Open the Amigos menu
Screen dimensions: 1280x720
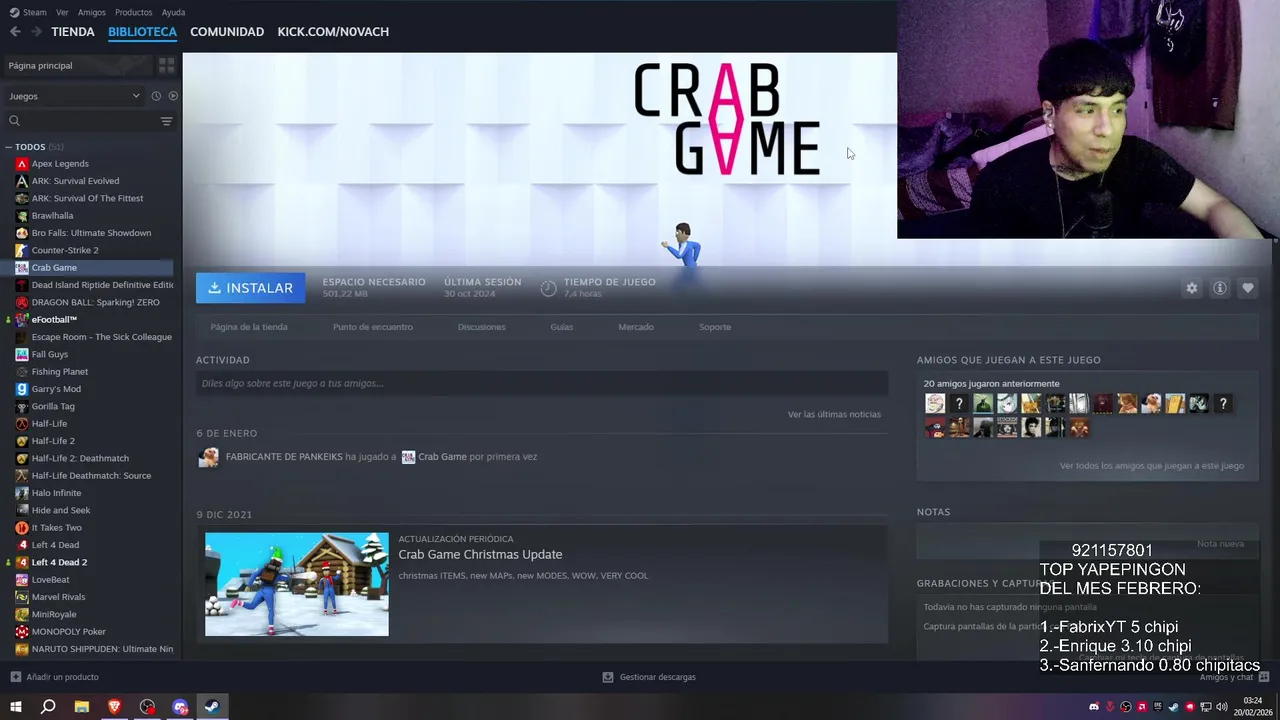pos(91,12)
